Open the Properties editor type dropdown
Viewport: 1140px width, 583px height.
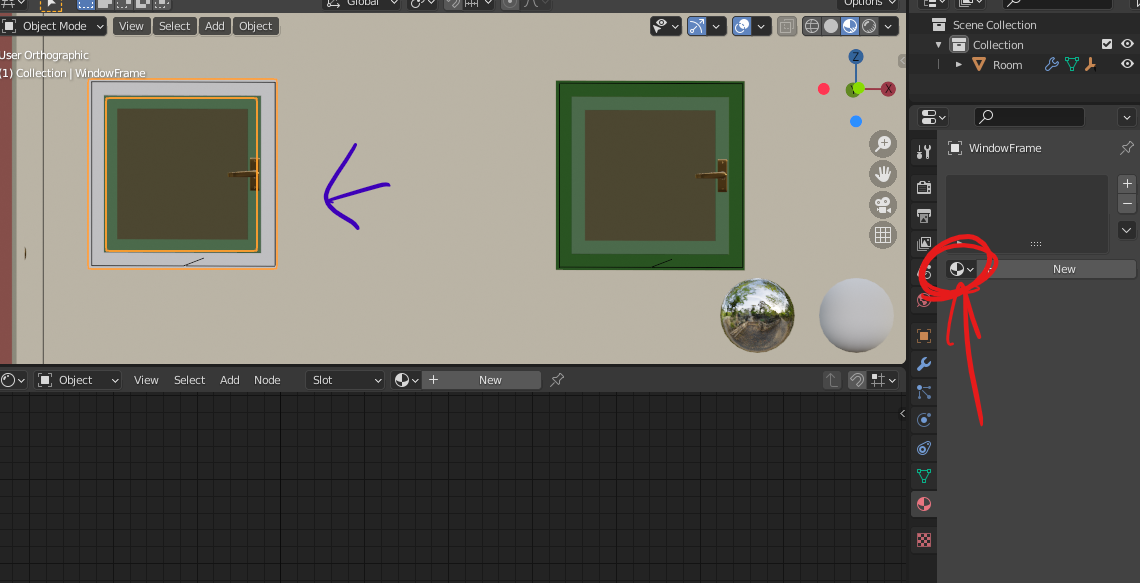coord(934,117)
